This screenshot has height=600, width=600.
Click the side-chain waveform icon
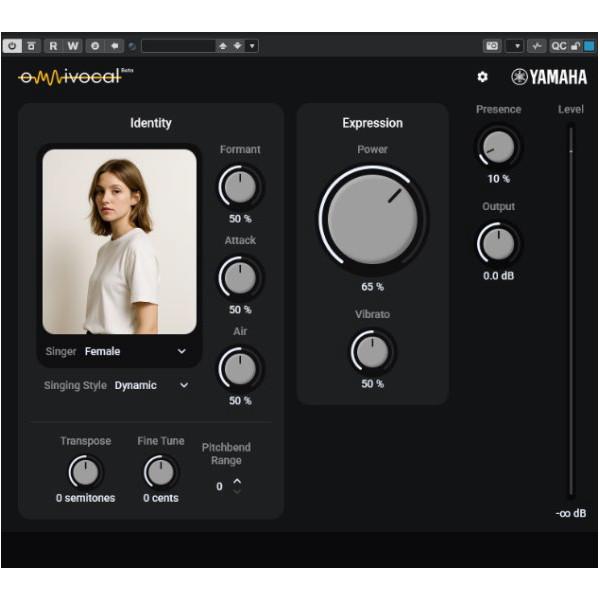point(537,46)
